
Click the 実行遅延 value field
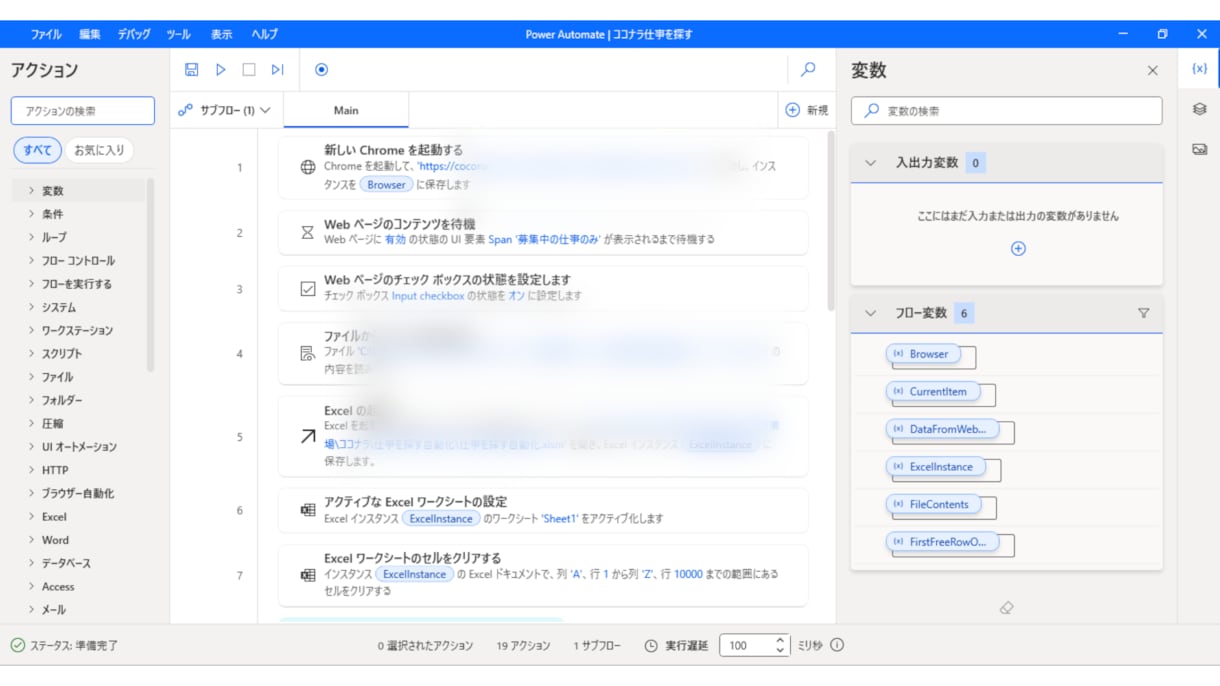coord(746,645)
